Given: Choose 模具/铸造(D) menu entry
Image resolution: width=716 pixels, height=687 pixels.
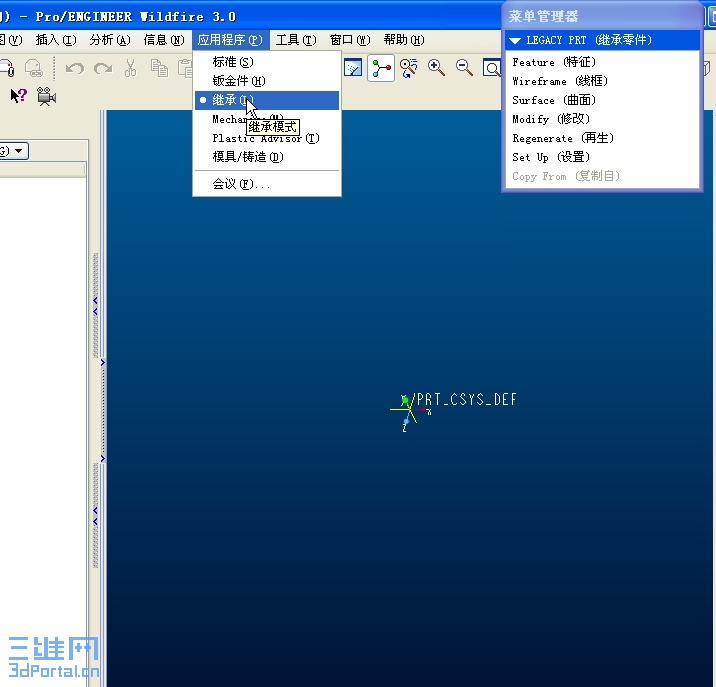Looking at the screenshot, I should coord(267,157).
